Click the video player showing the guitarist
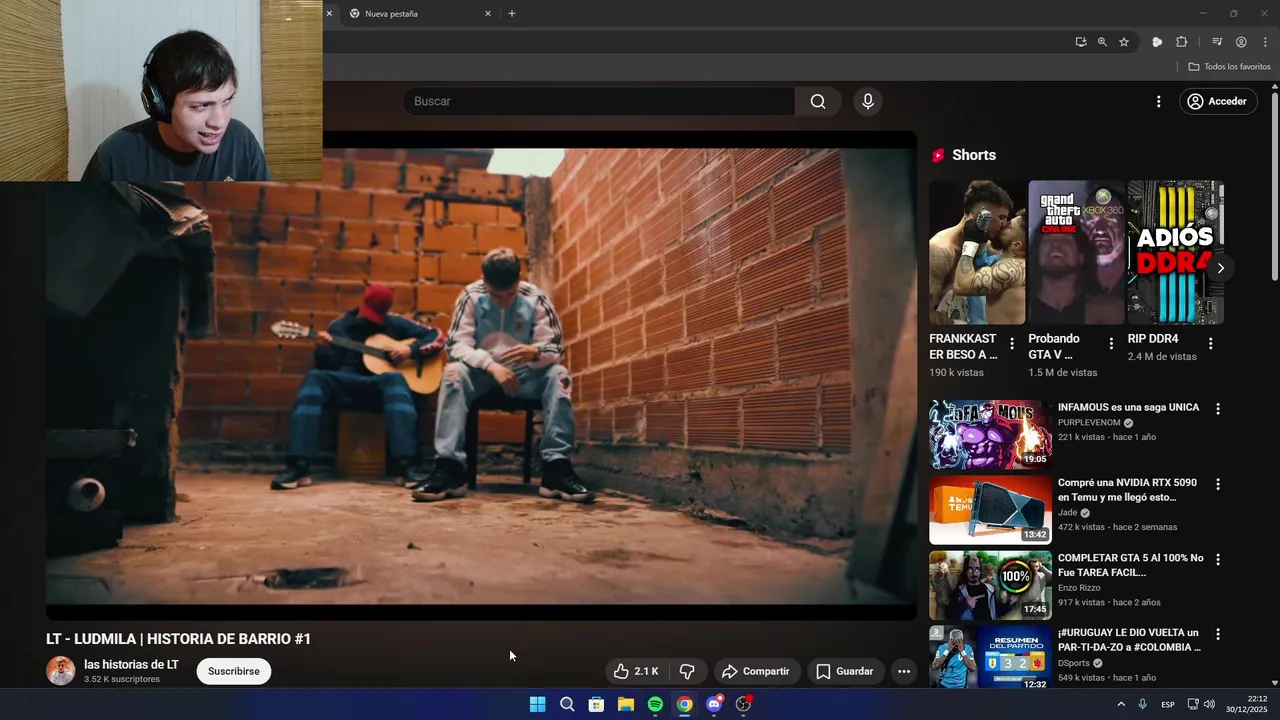This screenshot has height=720, width=1280. [x=481, y=375]
